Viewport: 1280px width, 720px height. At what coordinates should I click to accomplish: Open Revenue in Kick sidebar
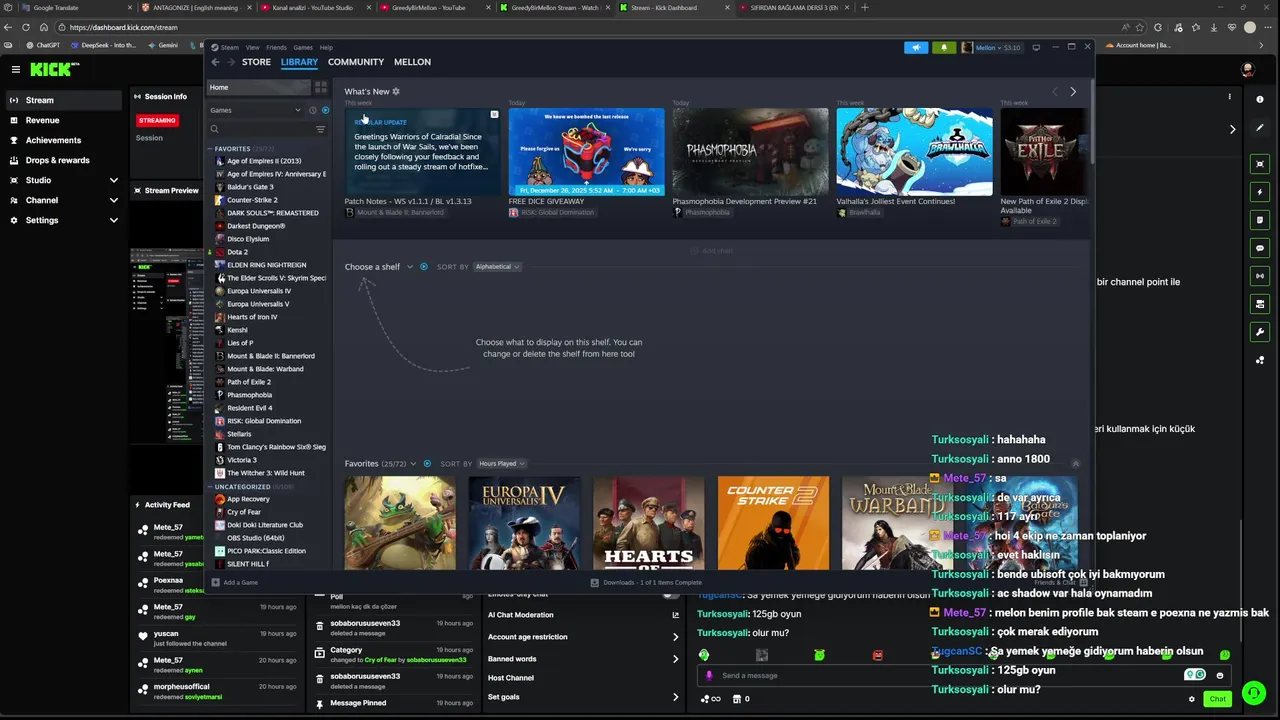[42, 120]
